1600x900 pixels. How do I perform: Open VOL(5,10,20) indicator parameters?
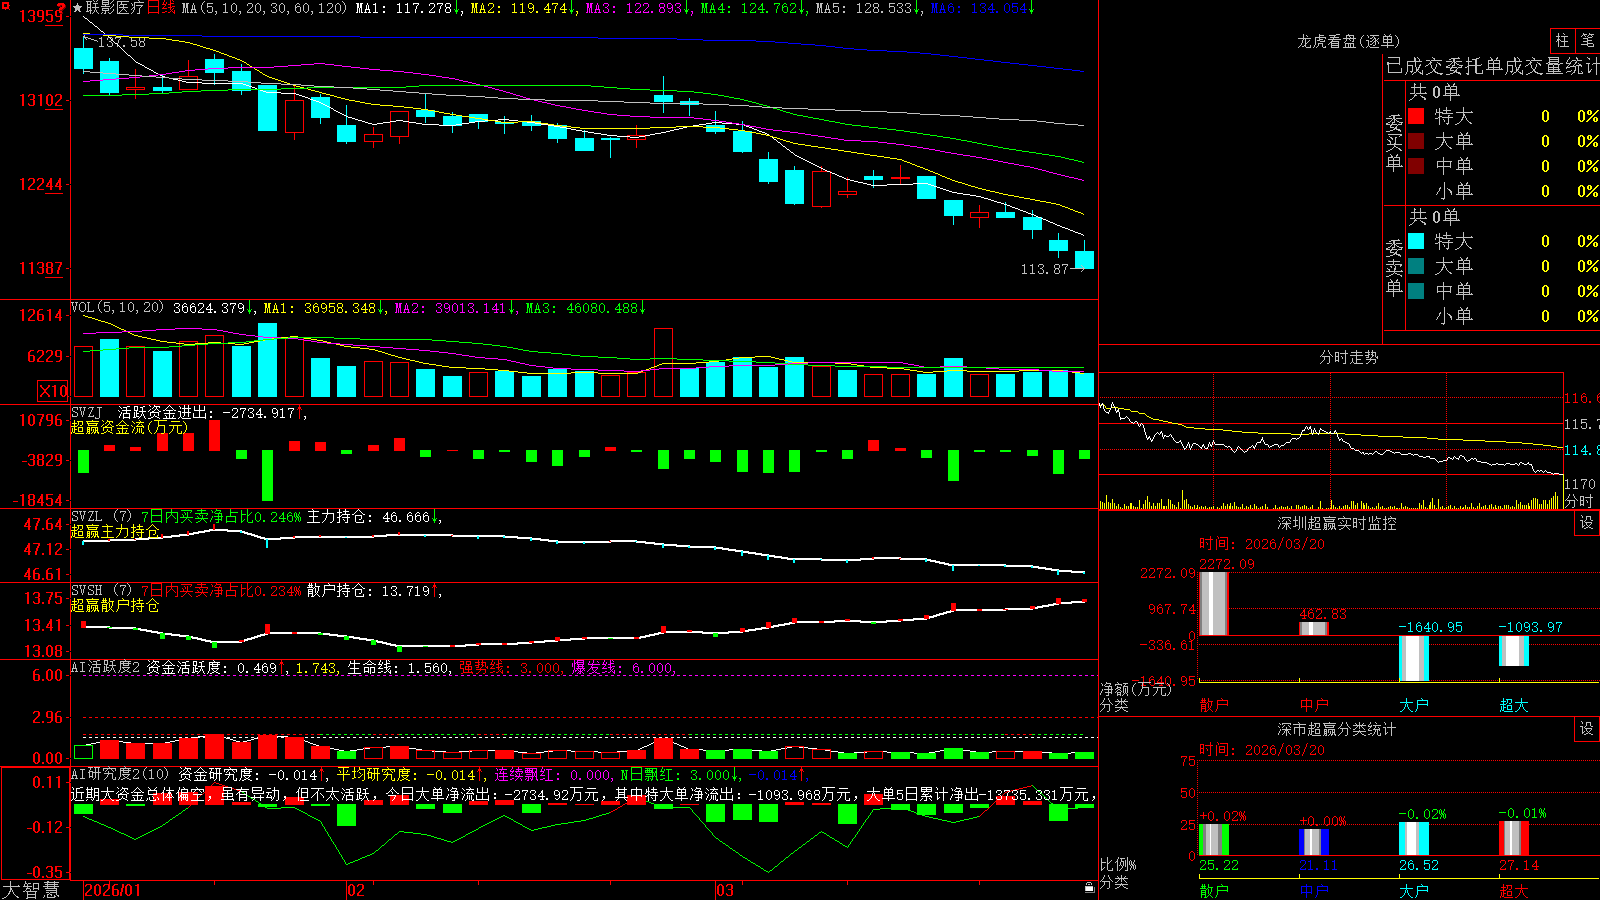point(117,308)
